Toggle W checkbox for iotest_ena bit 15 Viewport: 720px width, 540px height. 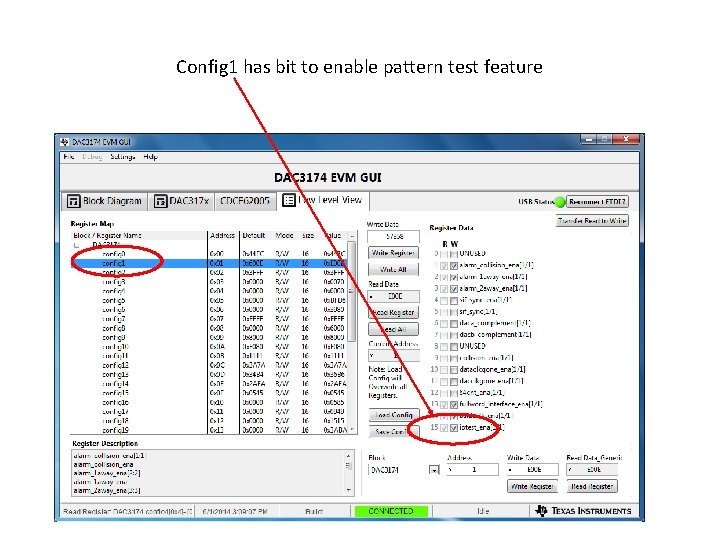454,428
